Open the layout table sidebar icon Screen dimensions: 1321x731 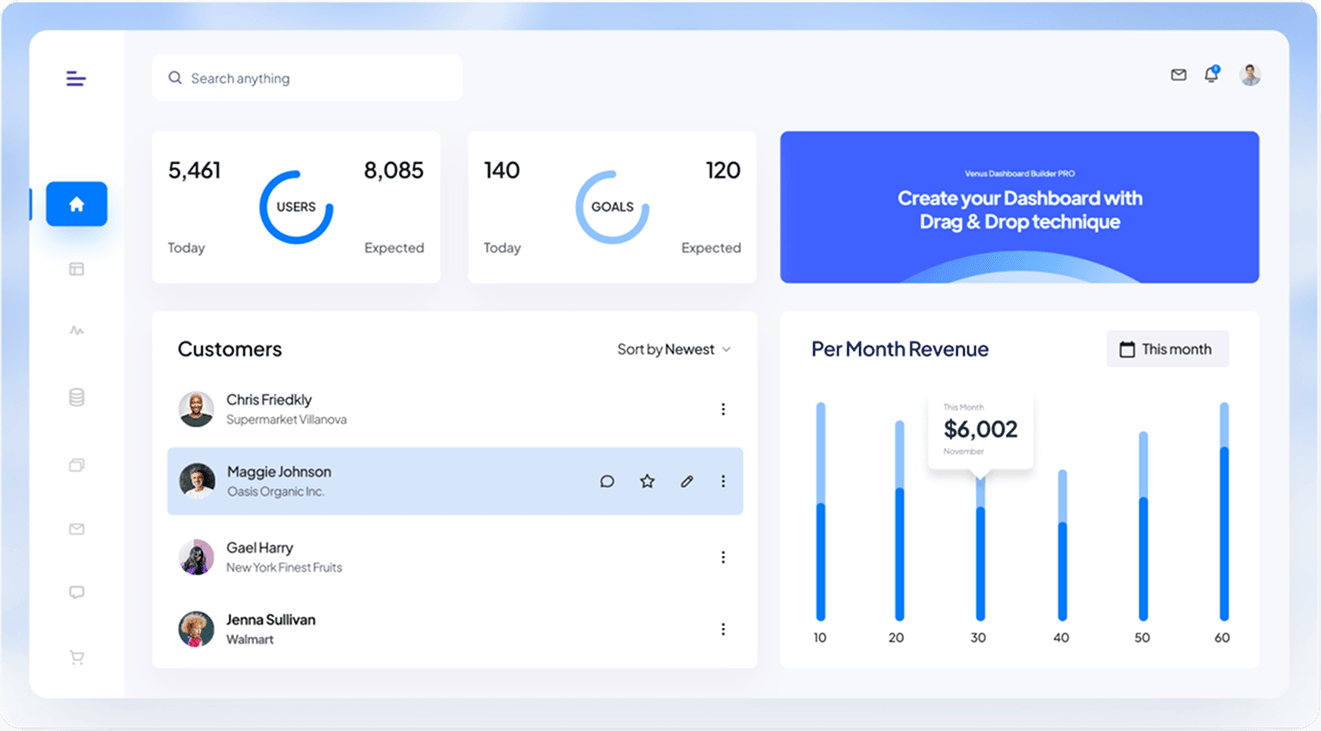click(x=77, y=269)
